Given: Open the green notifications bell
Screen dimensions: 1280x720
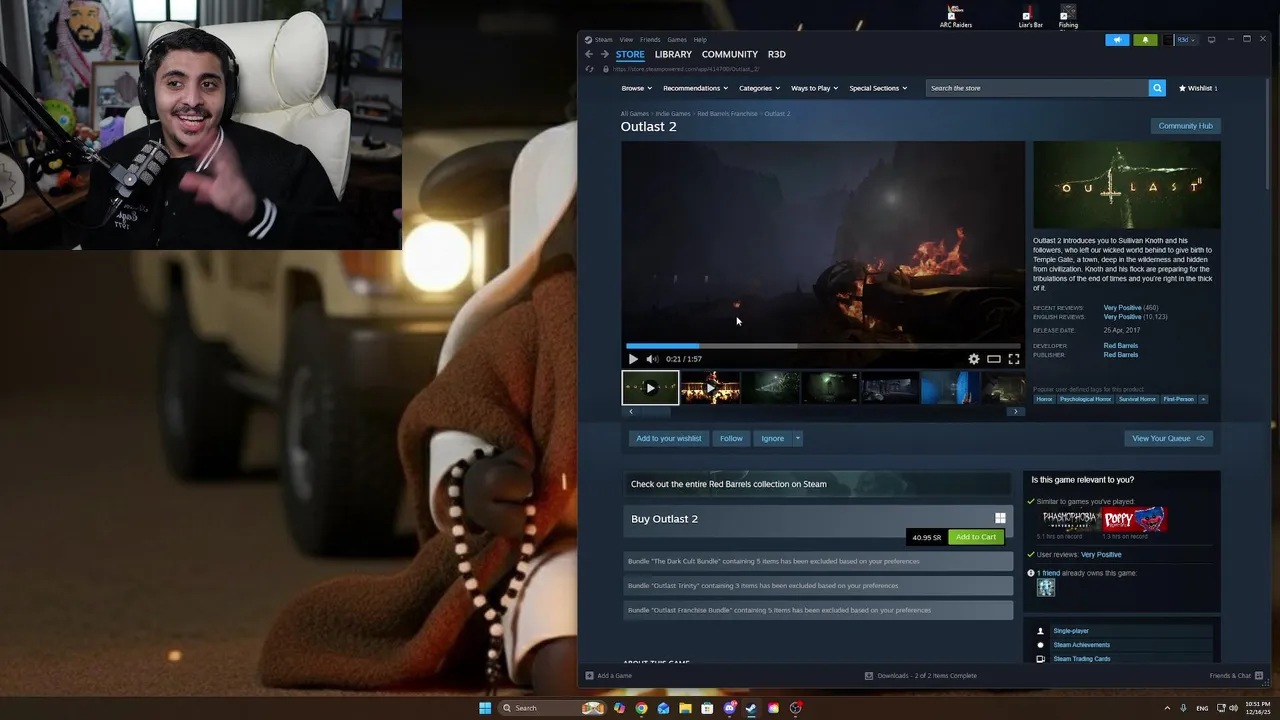Looking at the screenshot, I should (1145, 40).
